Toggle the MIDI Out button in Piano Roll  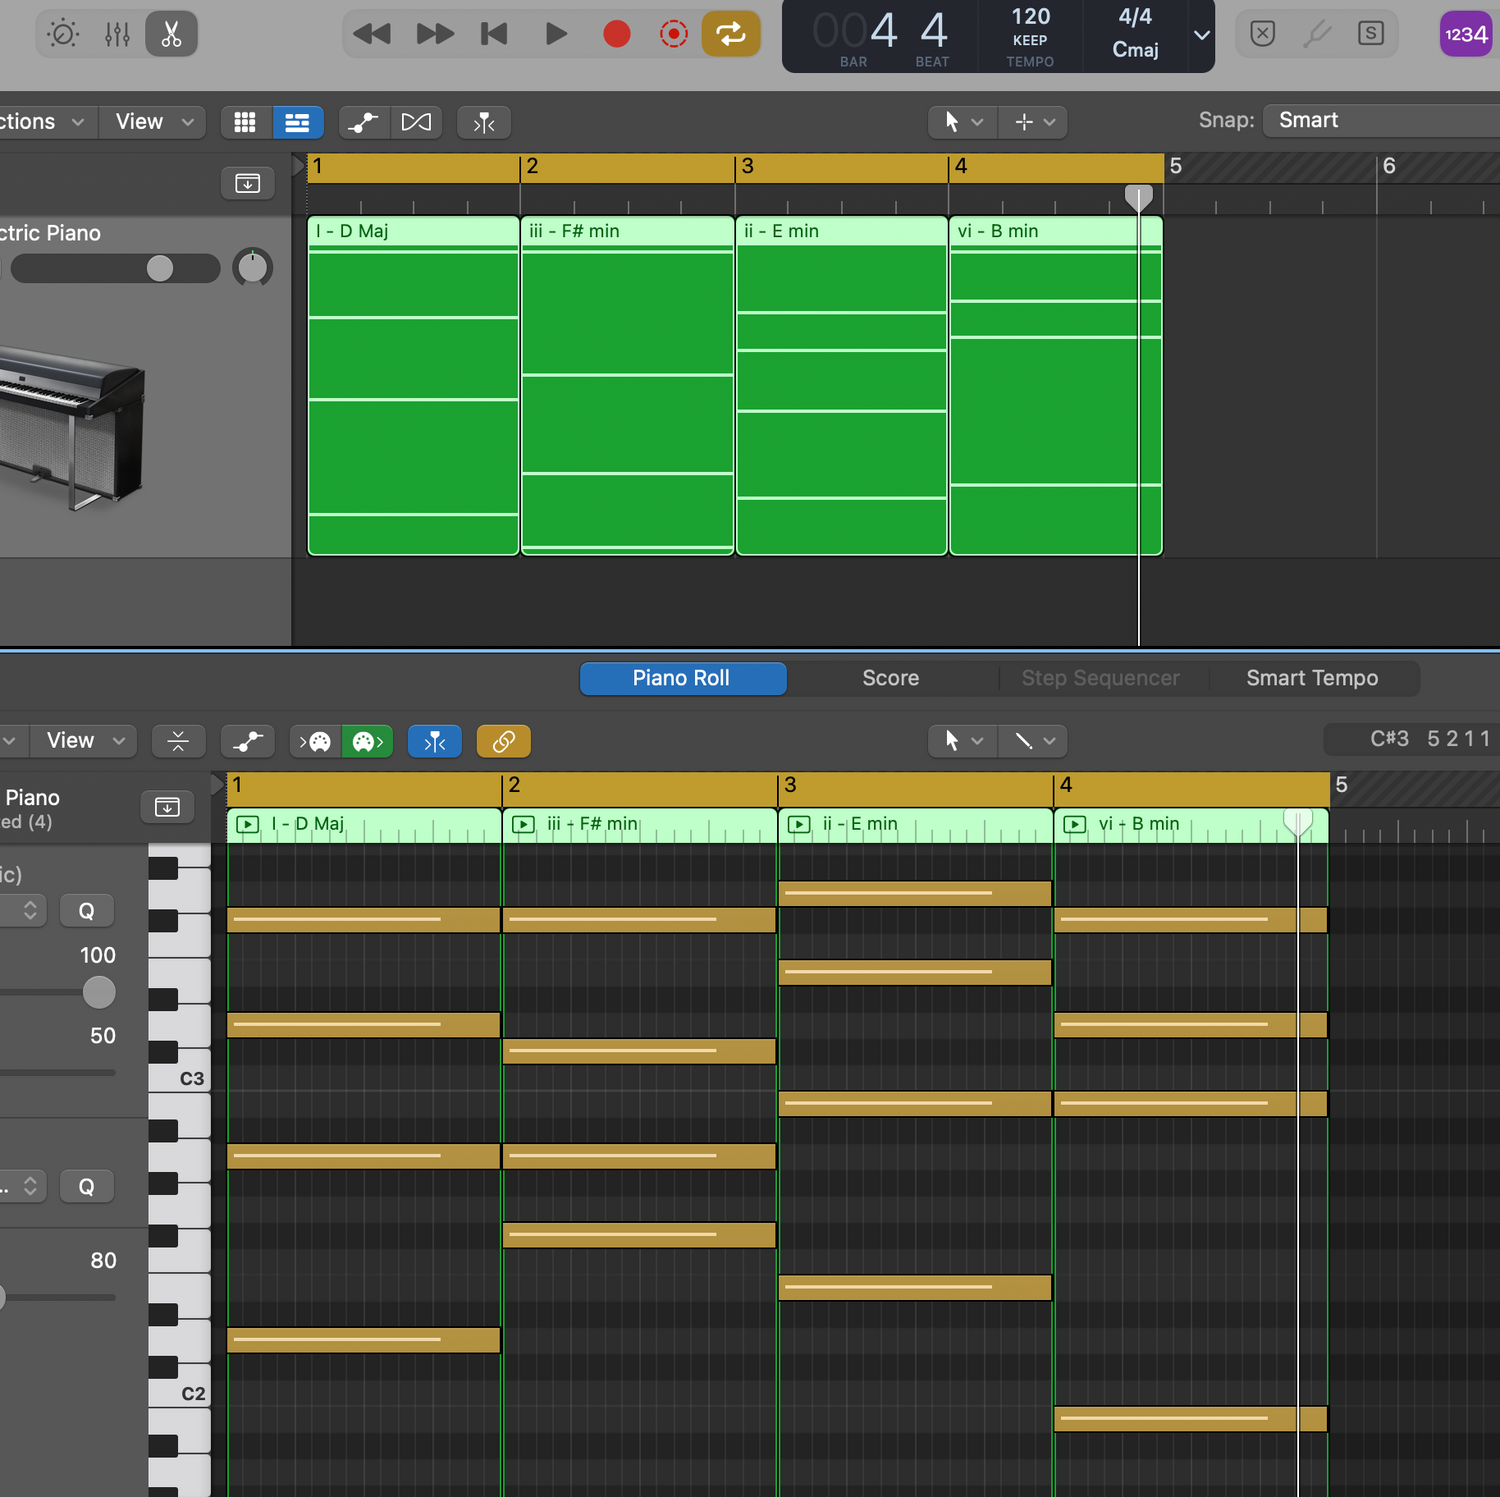(x=368, y=741)
